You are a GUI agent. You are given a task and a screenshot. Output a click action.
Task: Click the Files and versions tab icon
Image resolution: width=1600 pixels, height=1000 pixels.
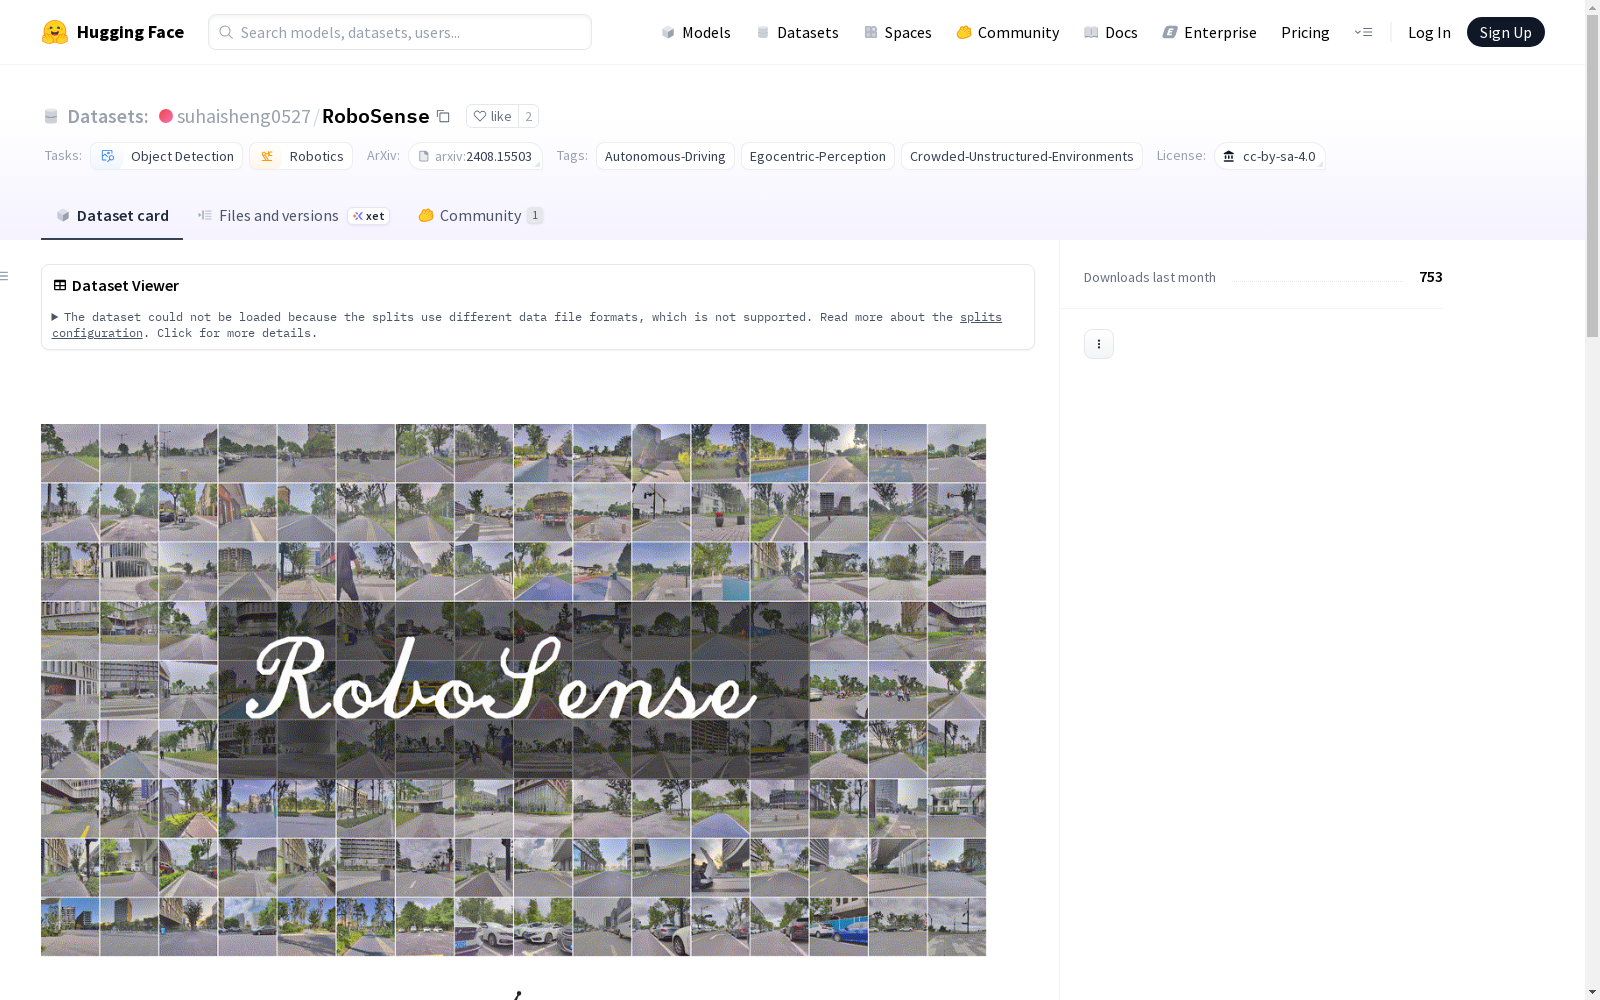pos(205,215)
